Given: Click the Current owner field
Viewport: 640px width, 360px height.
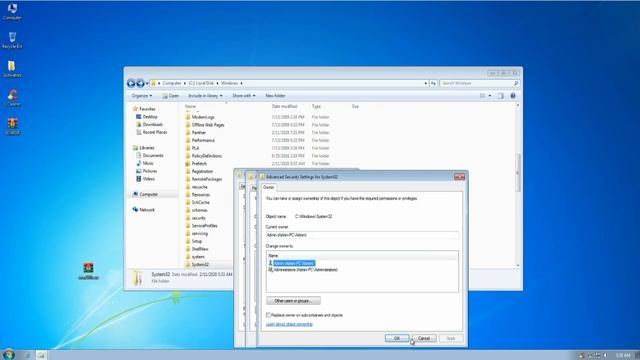Looking at the screenshot, I should [362, 235].
